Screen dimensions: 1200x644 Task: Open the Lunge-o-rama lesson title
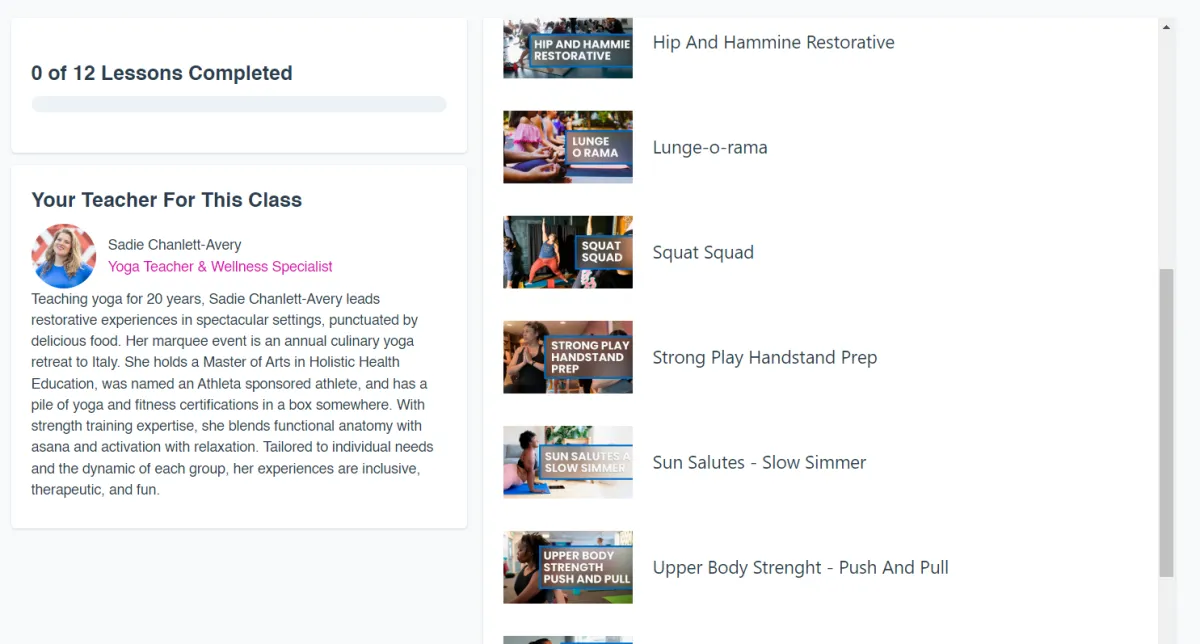[710, 147]
